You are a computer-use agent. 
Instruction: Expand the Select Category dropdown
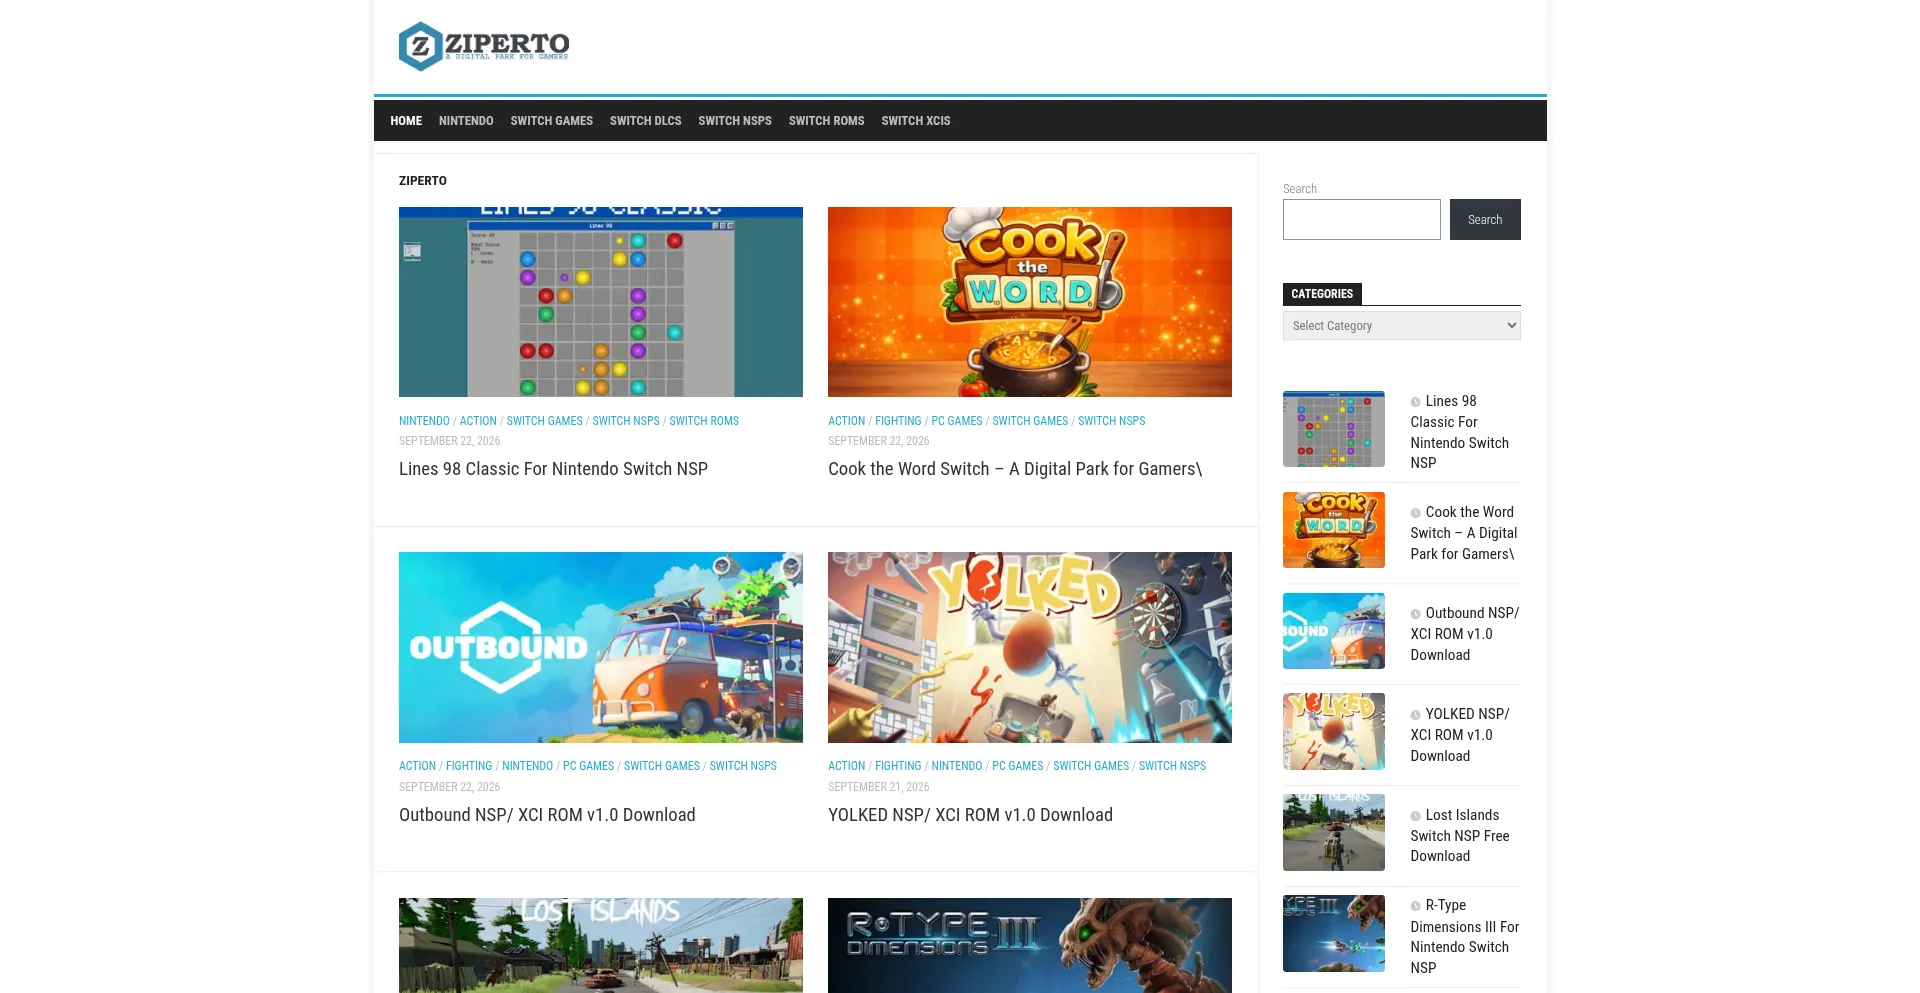pos(1402,326)
